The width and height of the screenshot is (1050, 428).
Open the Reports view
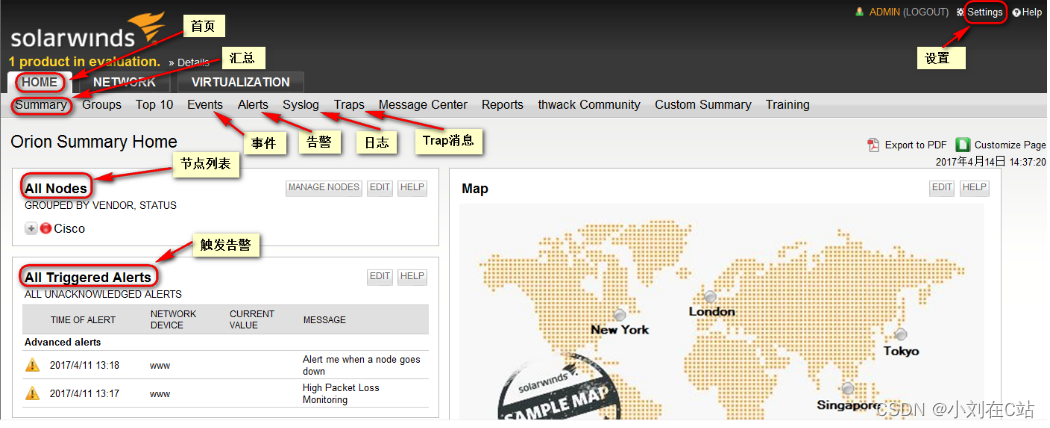click(x=502, y=104)
